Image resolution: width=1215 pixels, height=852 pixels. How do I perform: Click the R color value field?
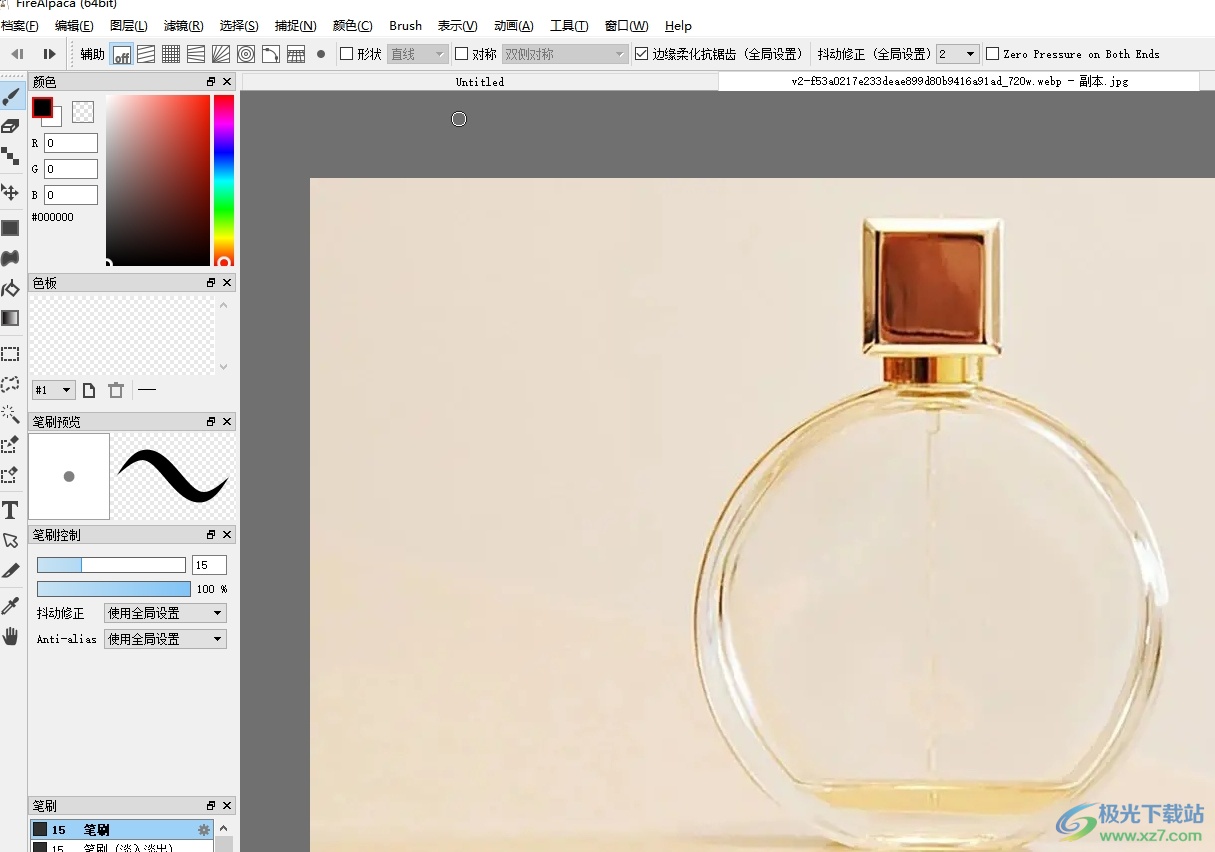coord(71,144)
